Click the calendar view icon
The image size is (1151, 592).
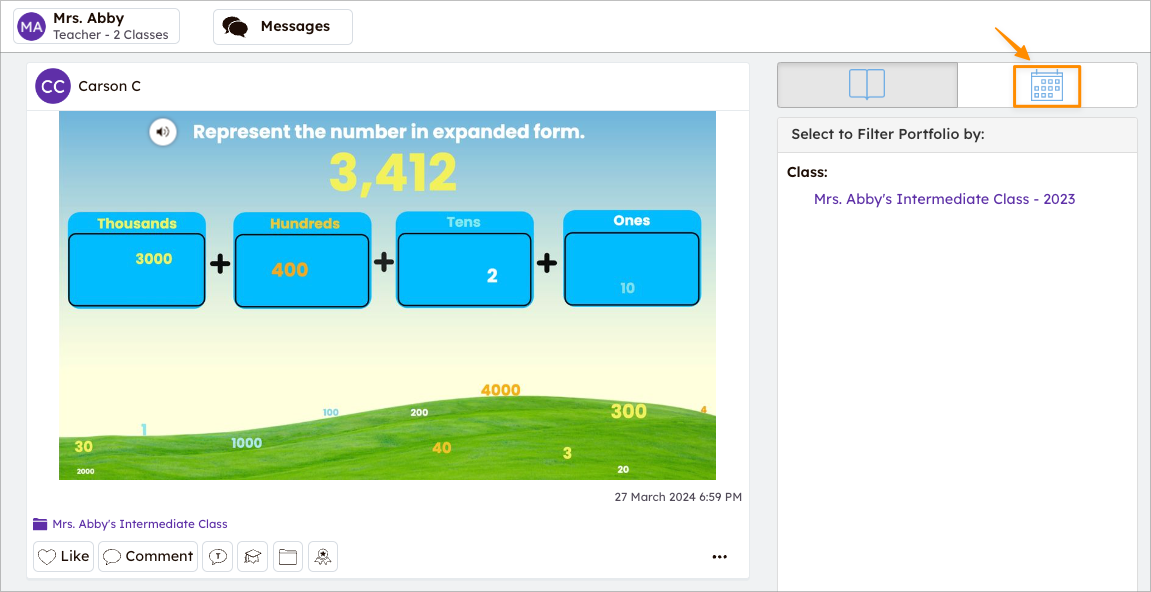pos(1046,86)
